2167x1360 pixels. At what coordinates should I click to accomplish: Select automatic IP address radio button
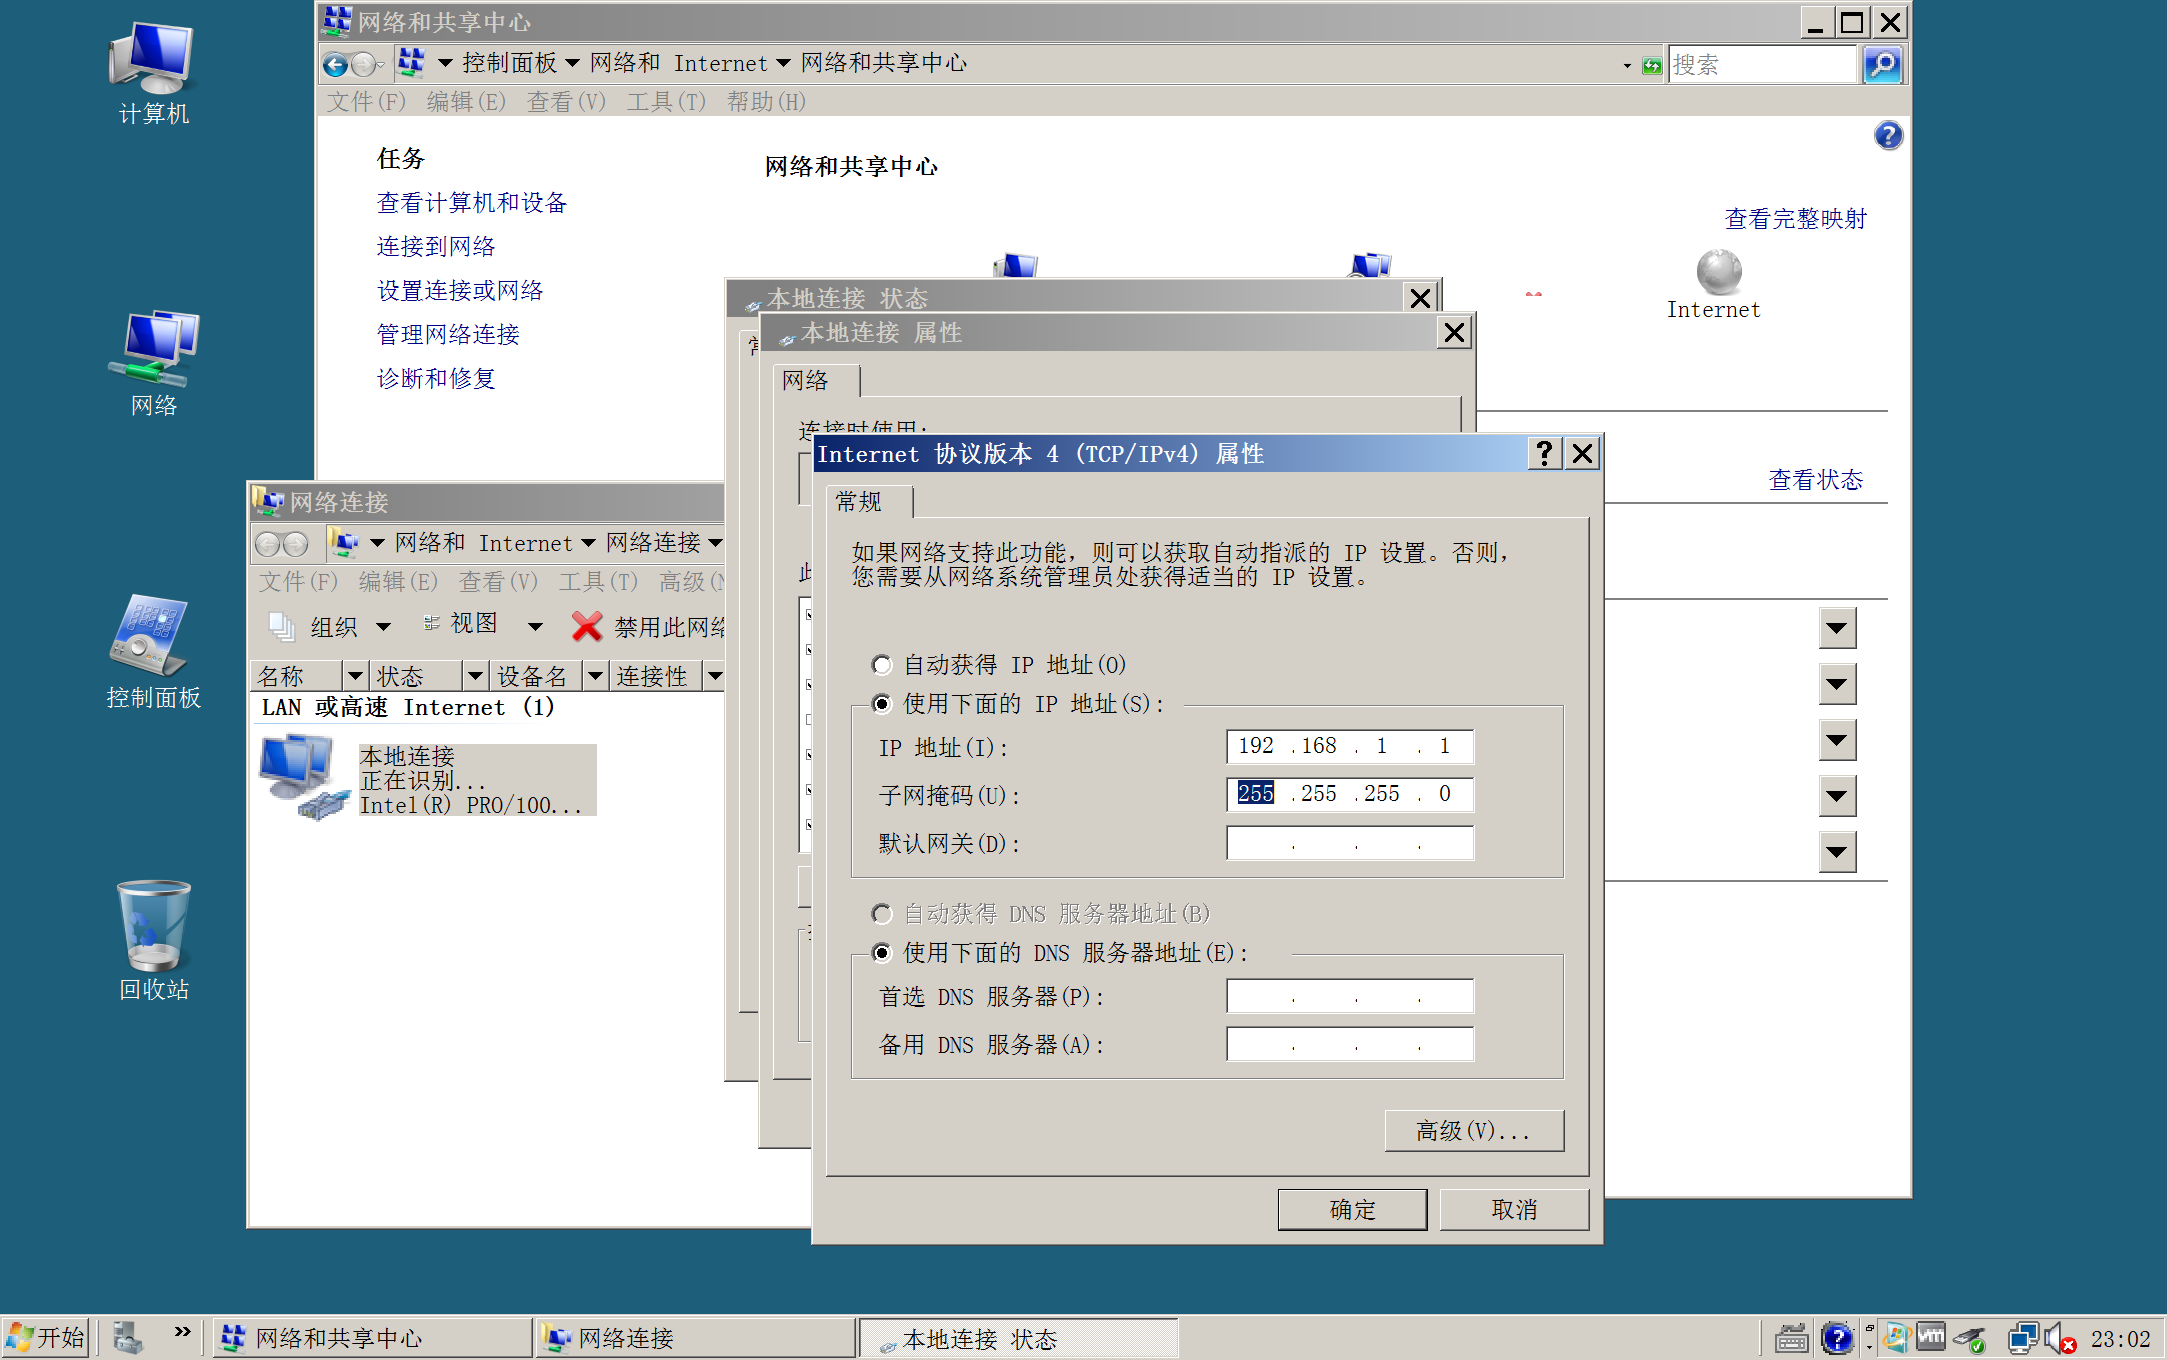[x=882, y=665]
